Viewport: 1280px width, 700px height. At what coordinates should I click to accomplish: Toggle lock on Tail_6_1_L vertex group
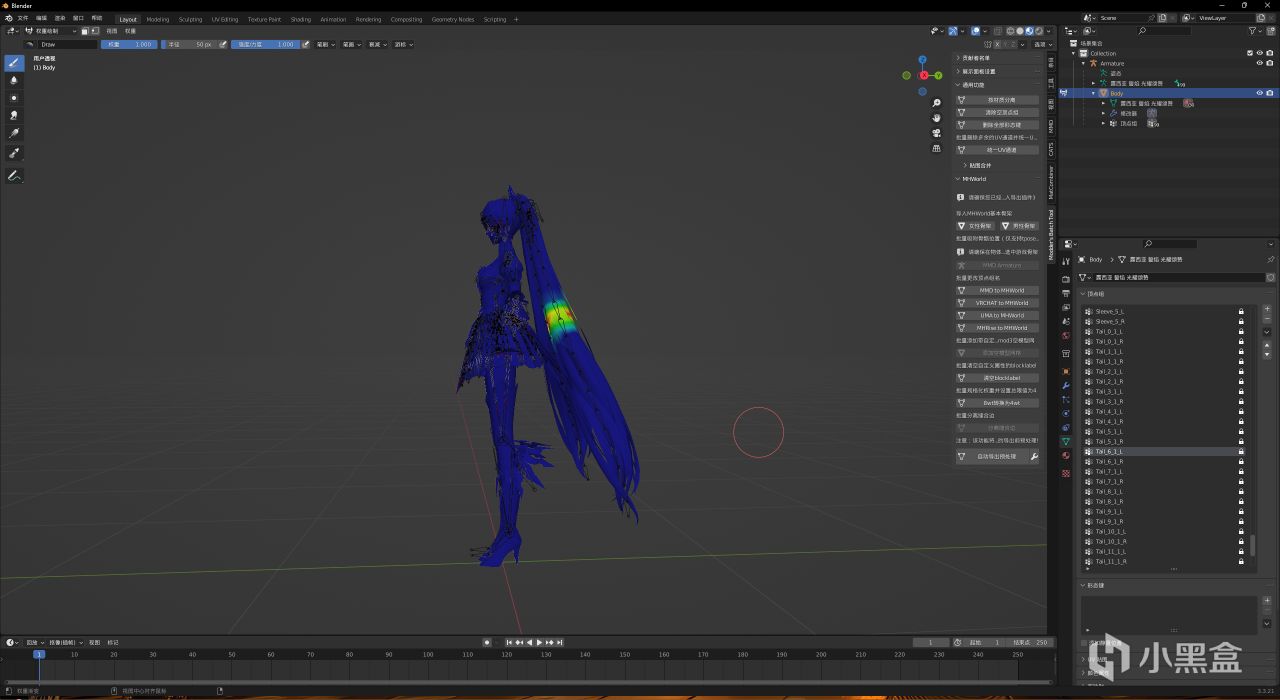pos(1241,452)
